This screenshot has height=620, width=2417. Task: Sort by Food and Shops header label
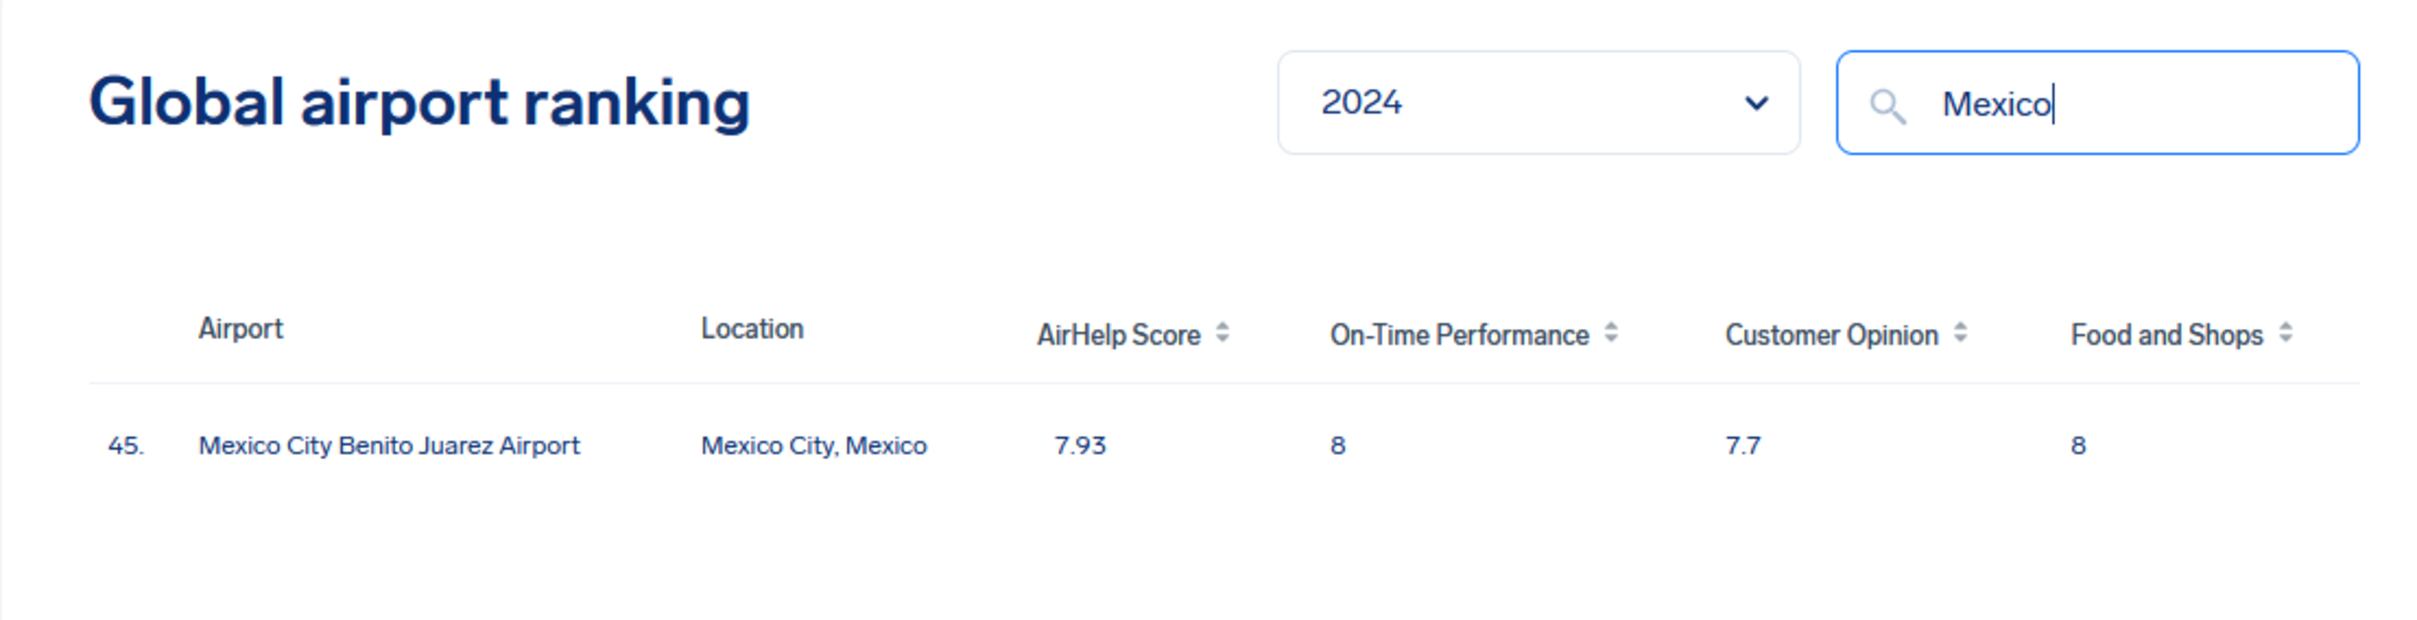(x=2166, y=335)
